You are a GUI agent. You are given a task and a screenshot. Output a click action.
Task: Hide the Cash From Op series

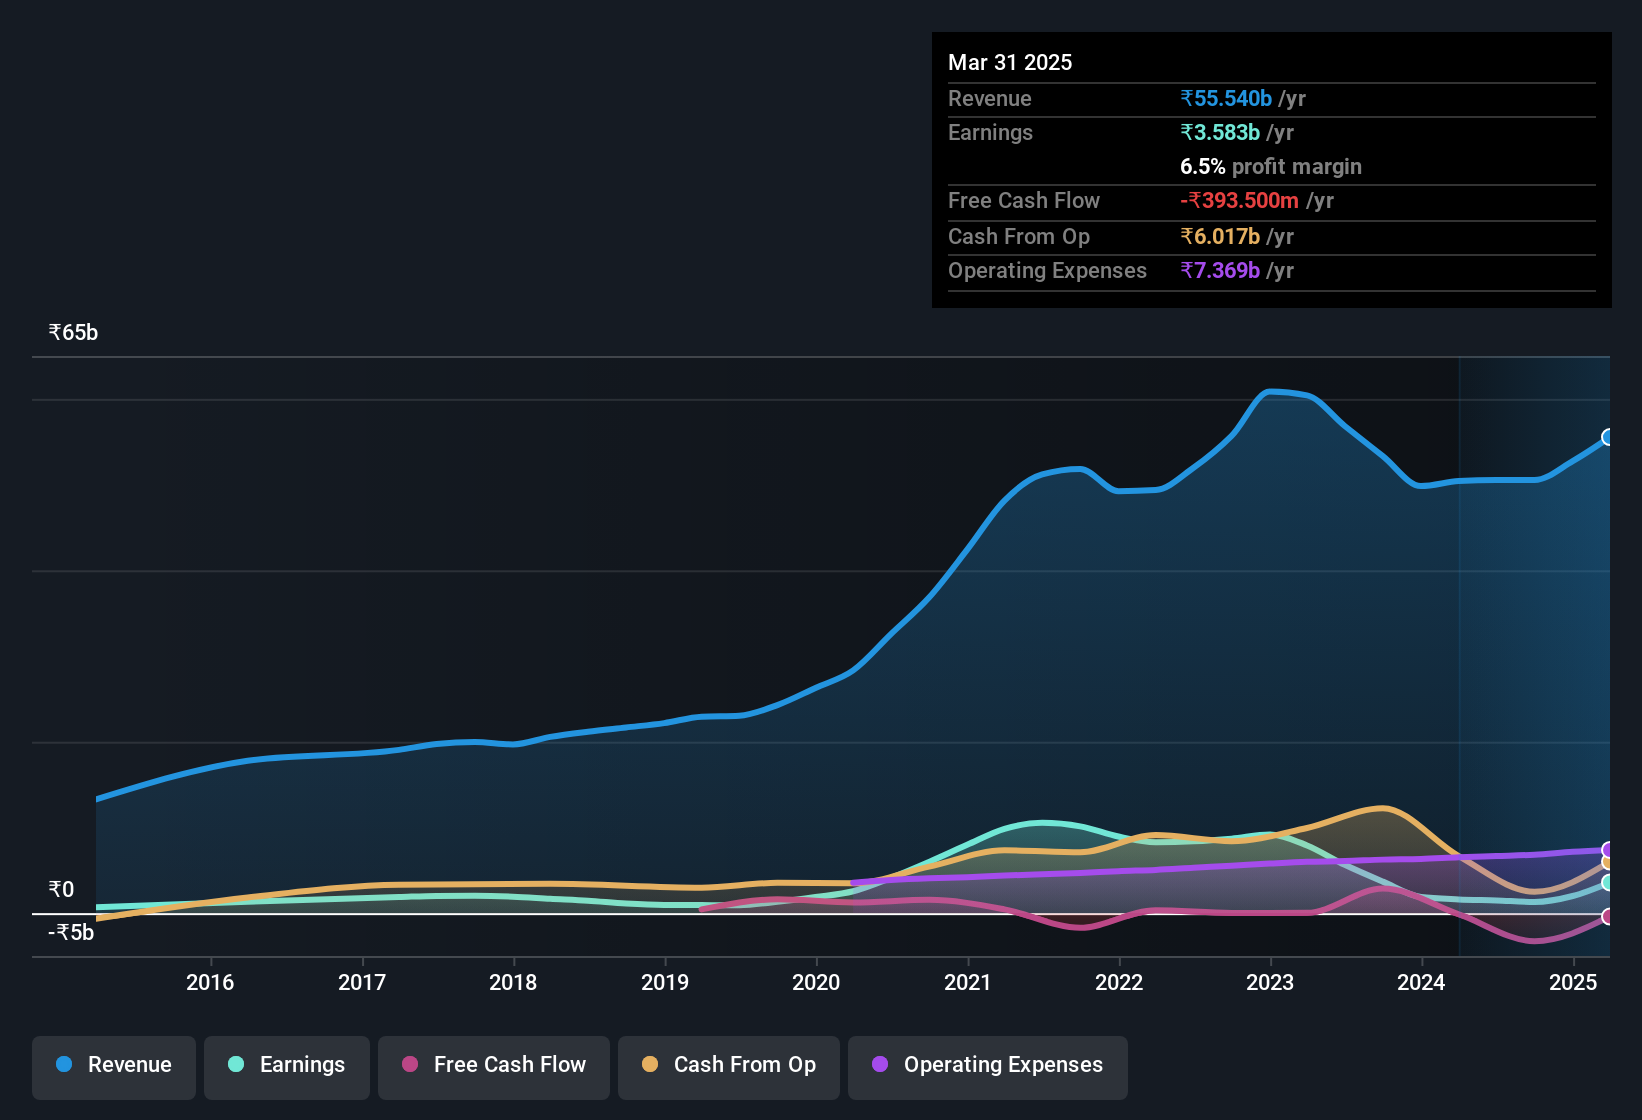tap(729, 1067)
